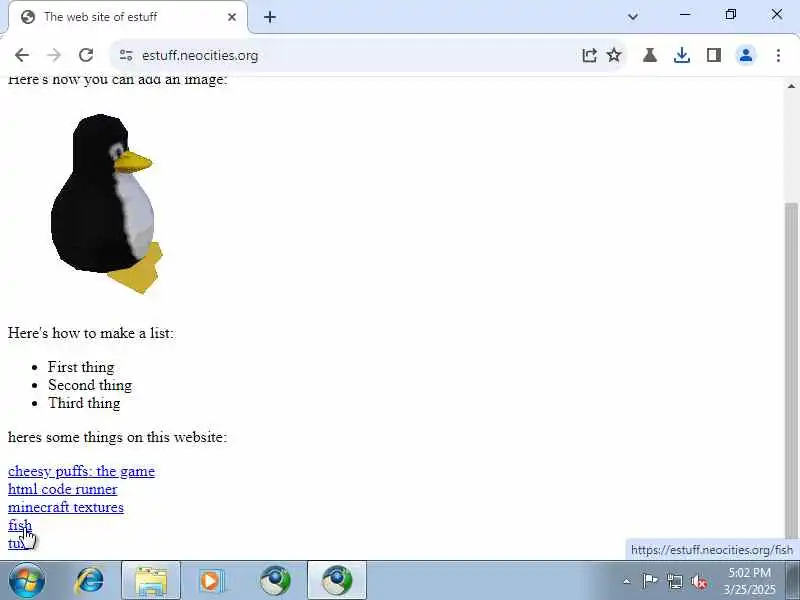The width and height of the screenshot is (800, 600).
Task: Select 'Second thing' list text
Action: [x=90, y=385]
